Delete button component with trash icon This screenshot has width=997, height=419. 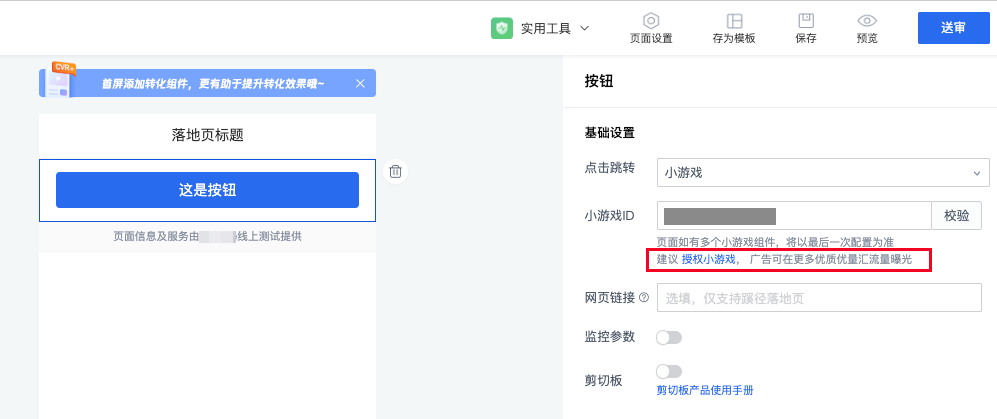(x=395, y=171)
